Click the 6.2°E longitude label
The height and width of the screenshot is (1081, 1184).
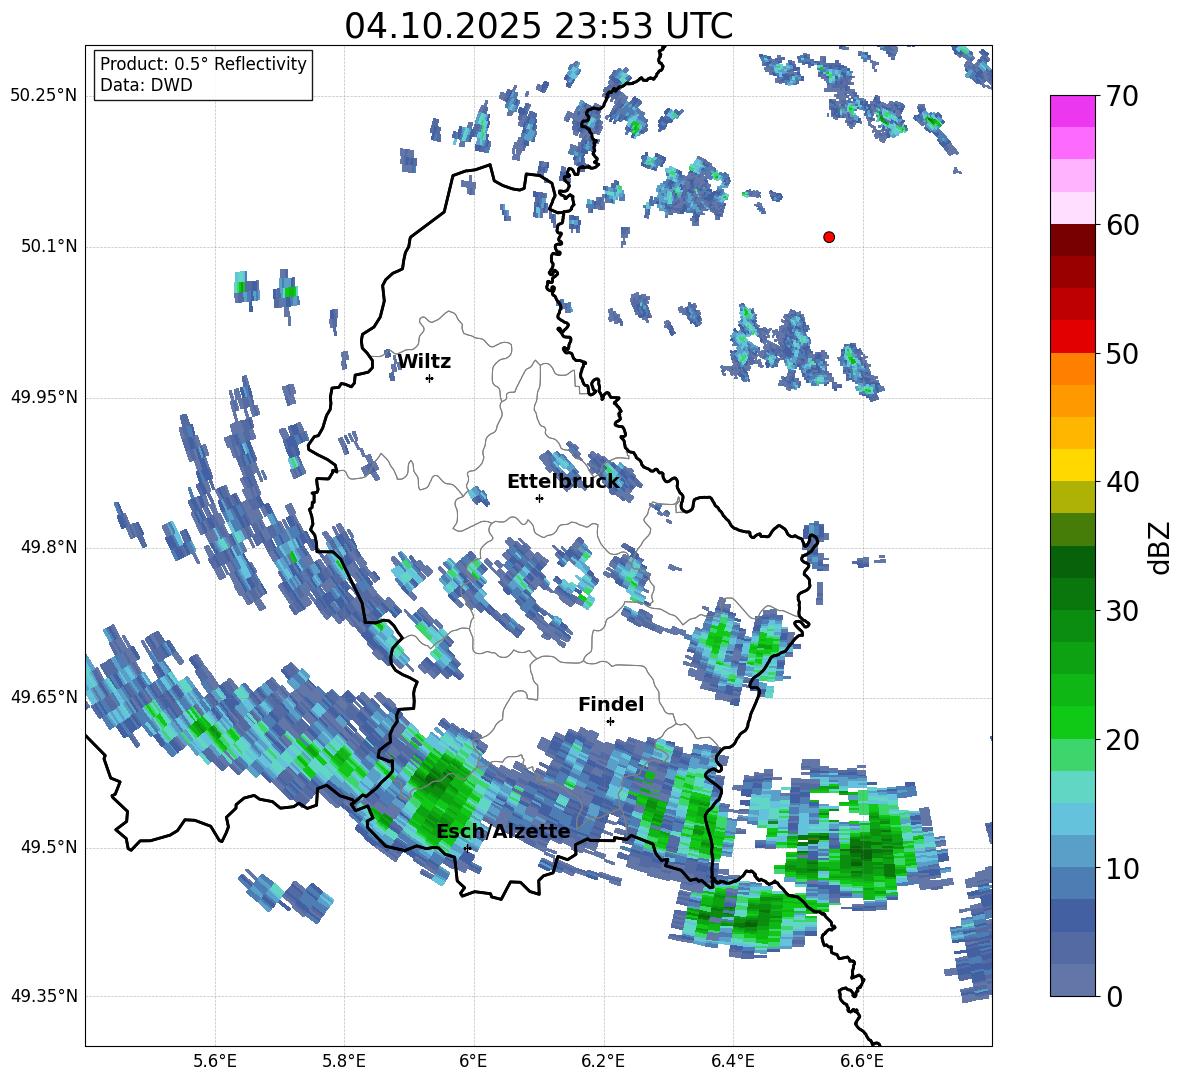[x=604, y=1062]
